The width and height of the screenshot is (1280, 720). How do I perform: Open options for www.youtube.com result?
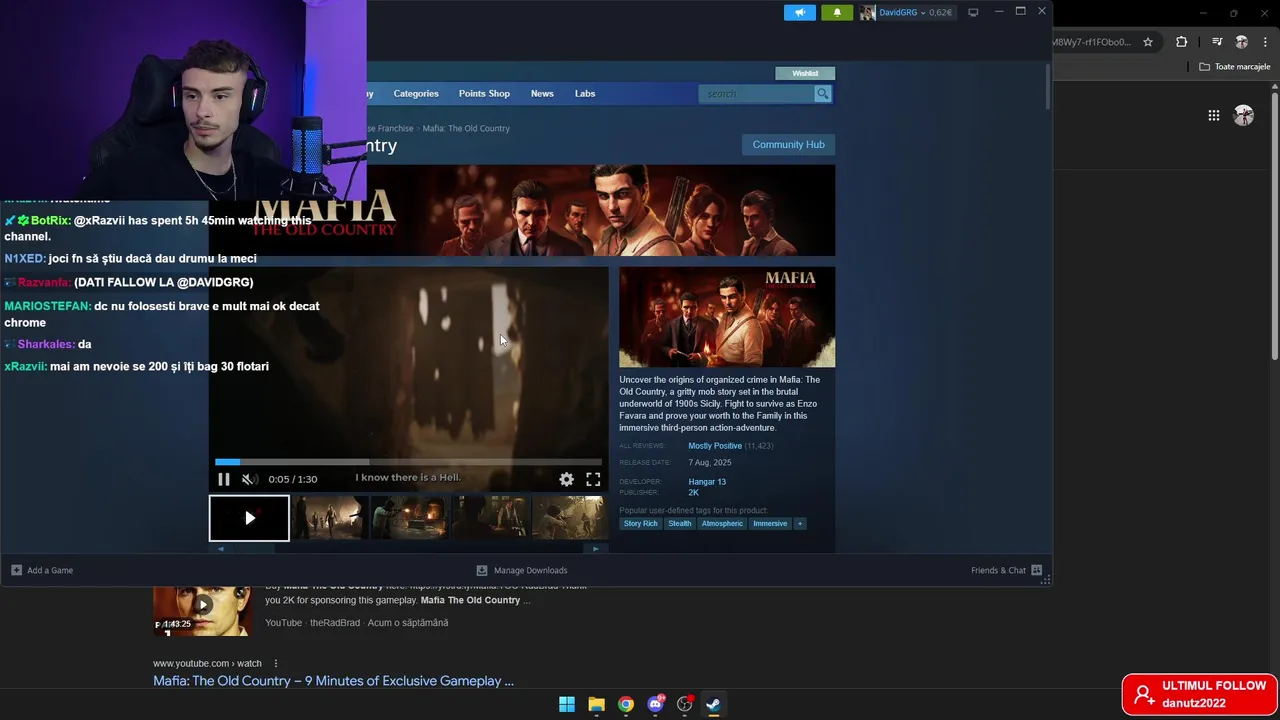click(x=276, y=663)
